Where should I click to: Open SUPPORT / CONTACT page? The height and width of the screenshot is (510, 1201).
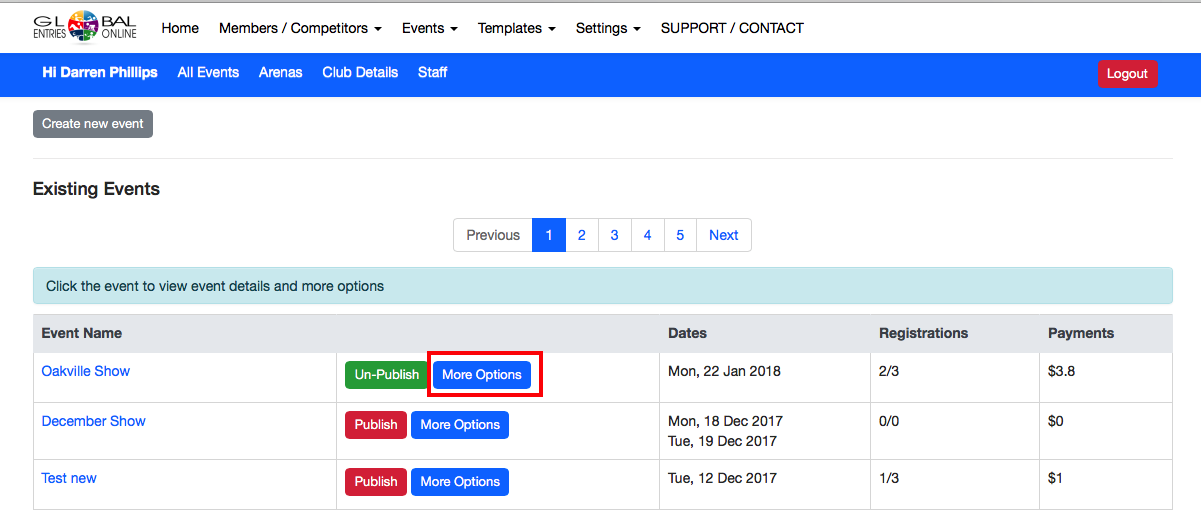[732, 28]
